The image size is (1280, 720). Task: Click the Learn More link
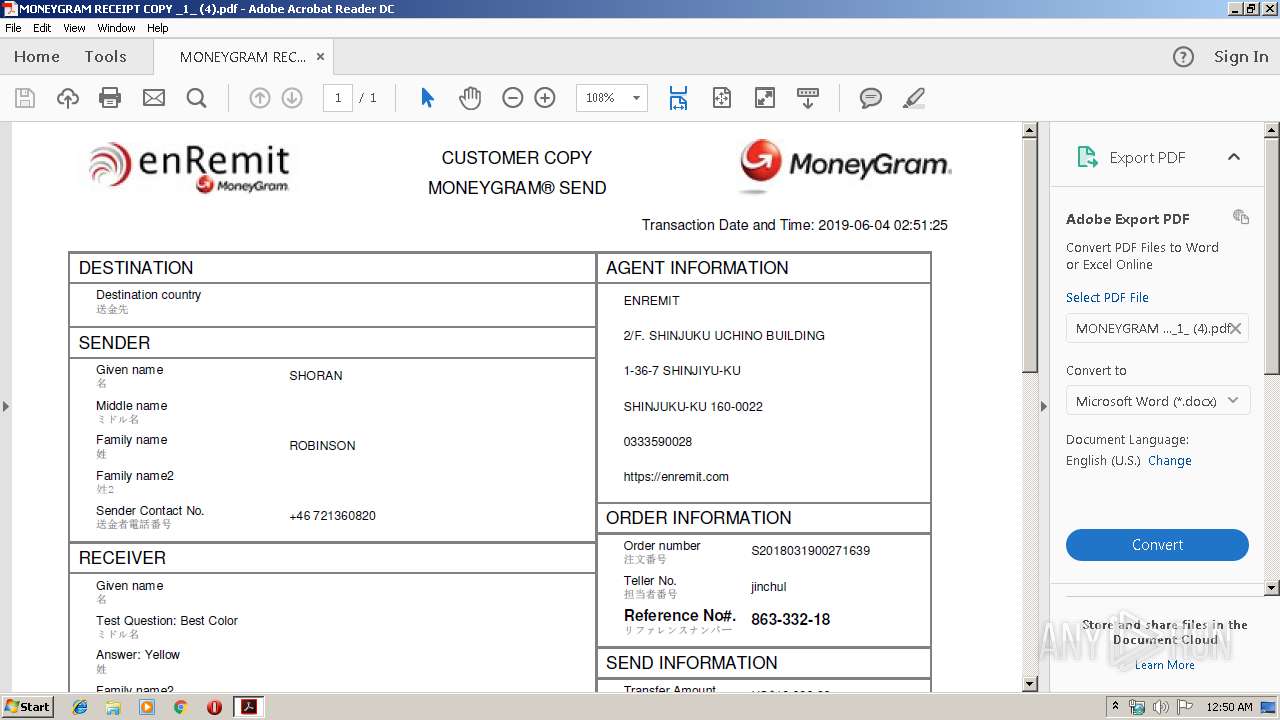1164,665
